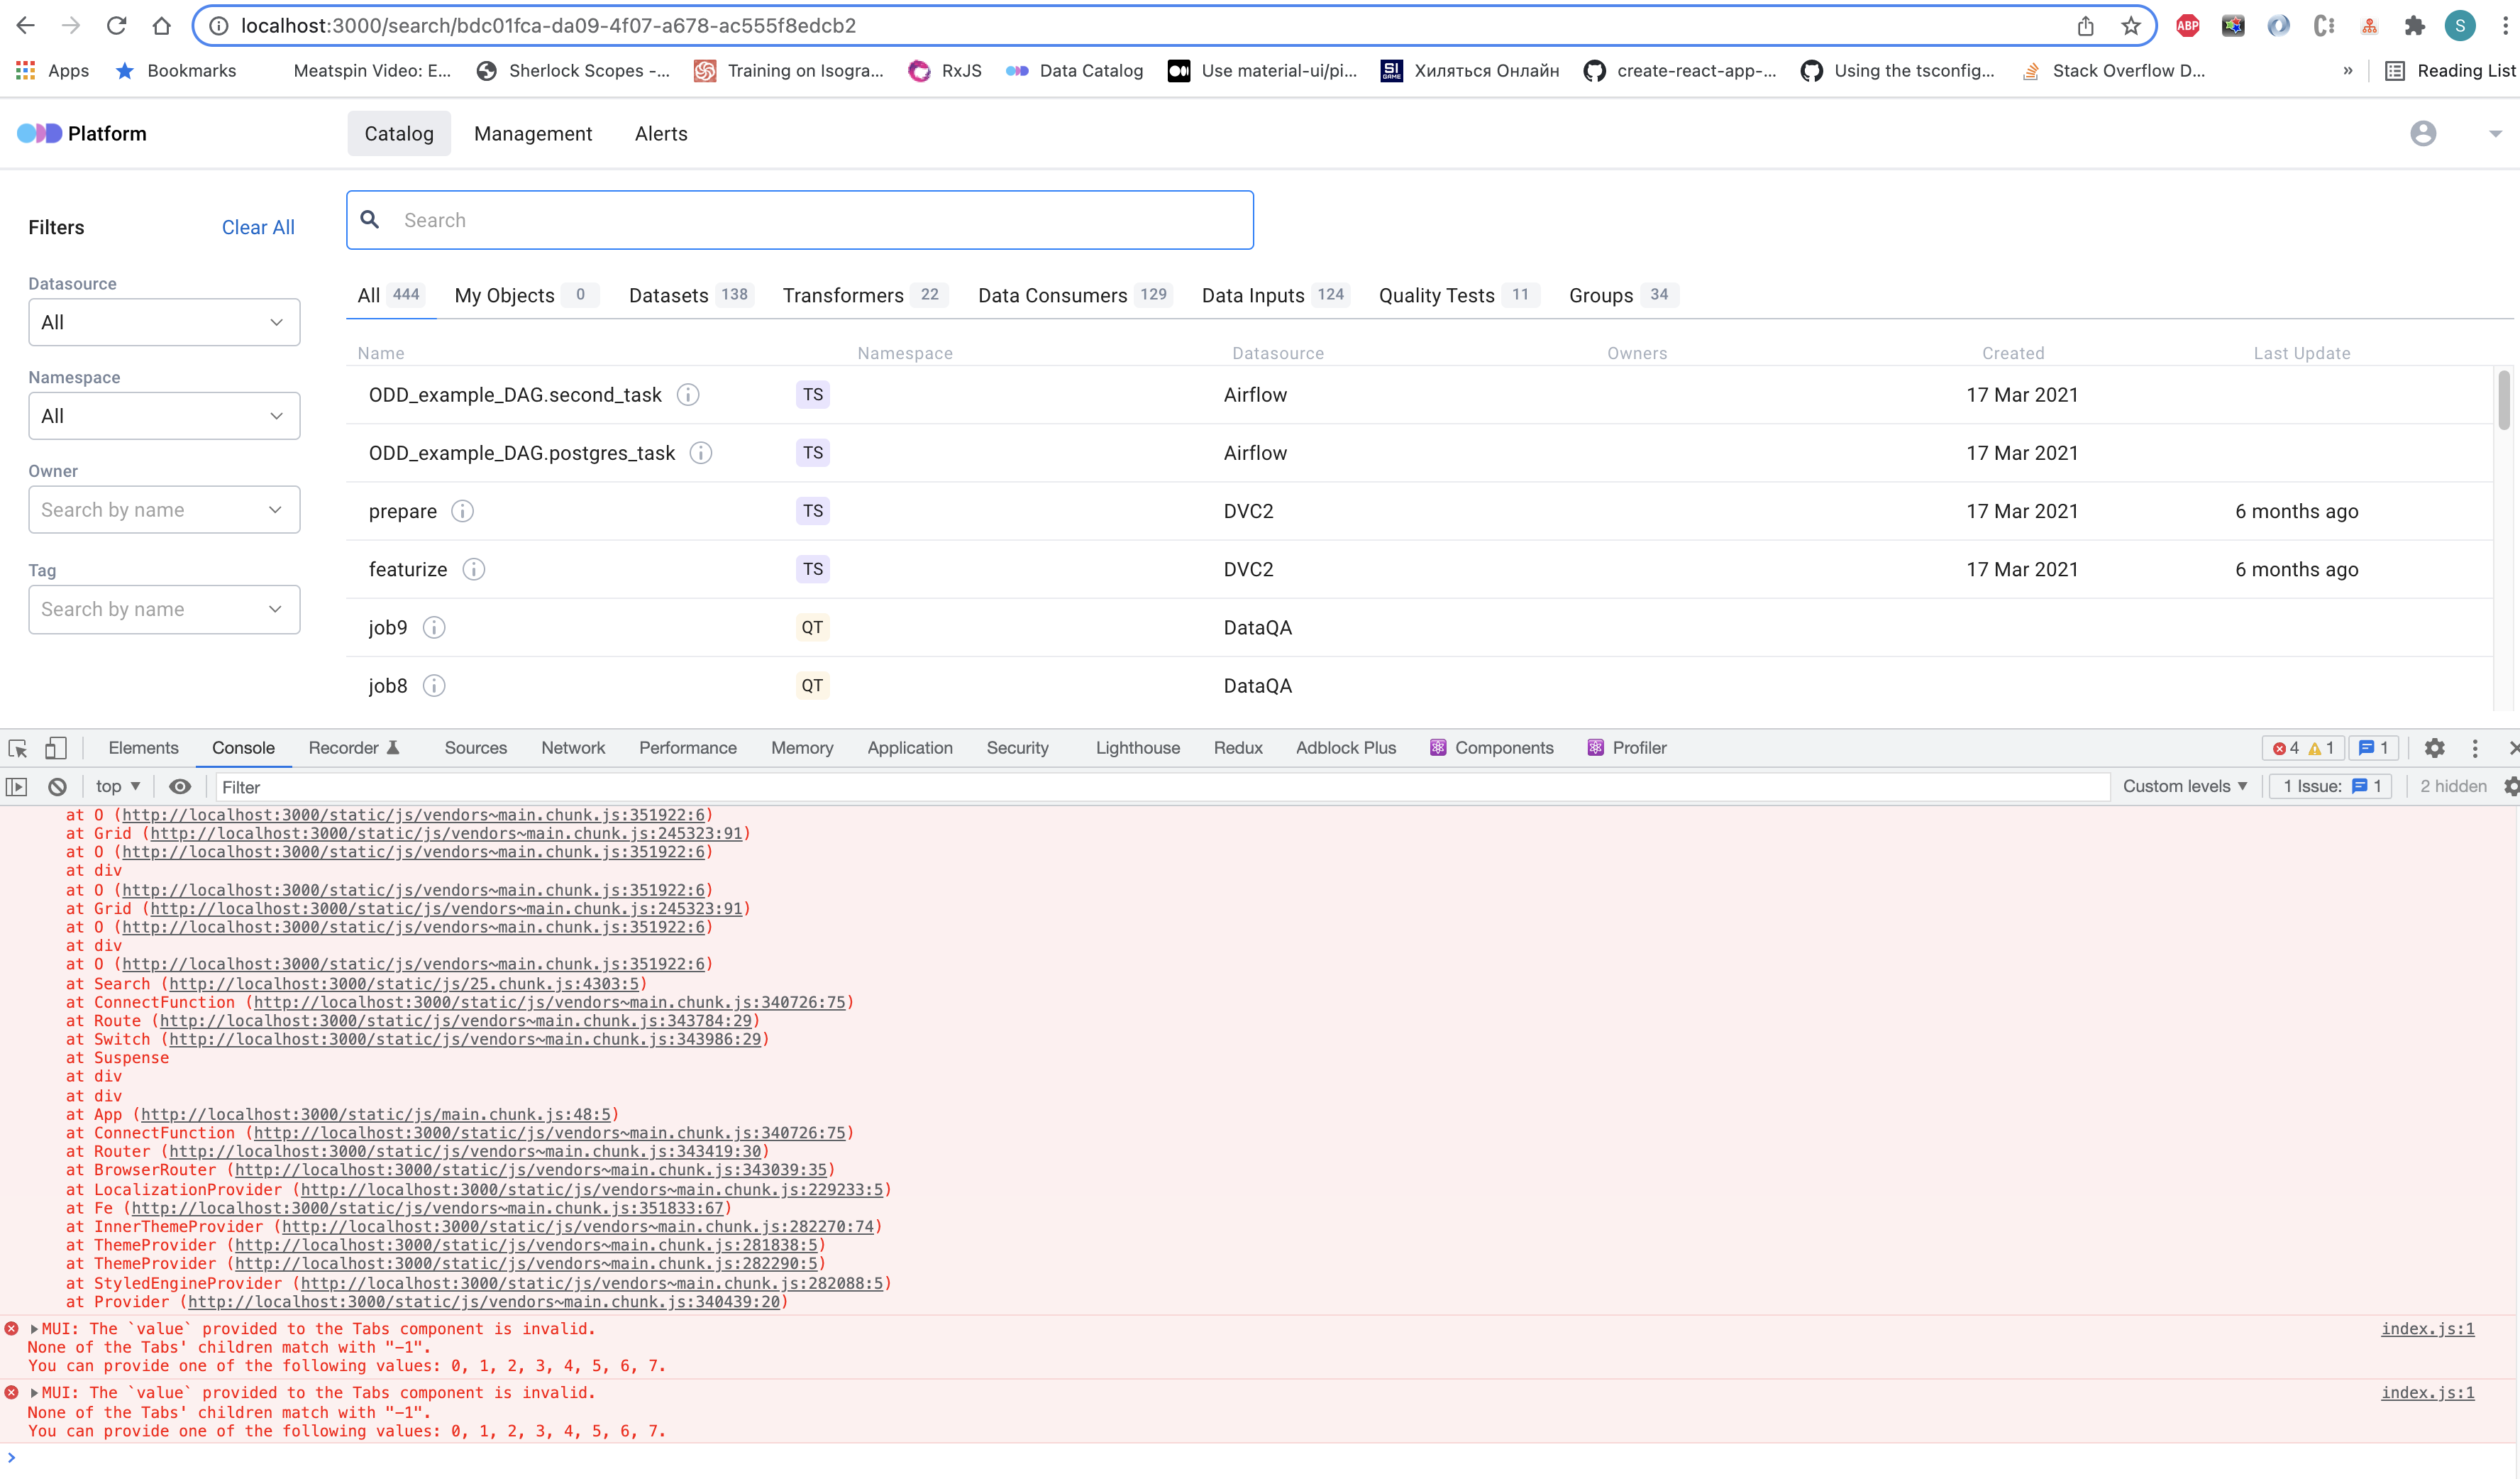This screenshot has height=1479, width=2520.
Task: Click inside the catalog Search field
Action: [x=800, y=219]
